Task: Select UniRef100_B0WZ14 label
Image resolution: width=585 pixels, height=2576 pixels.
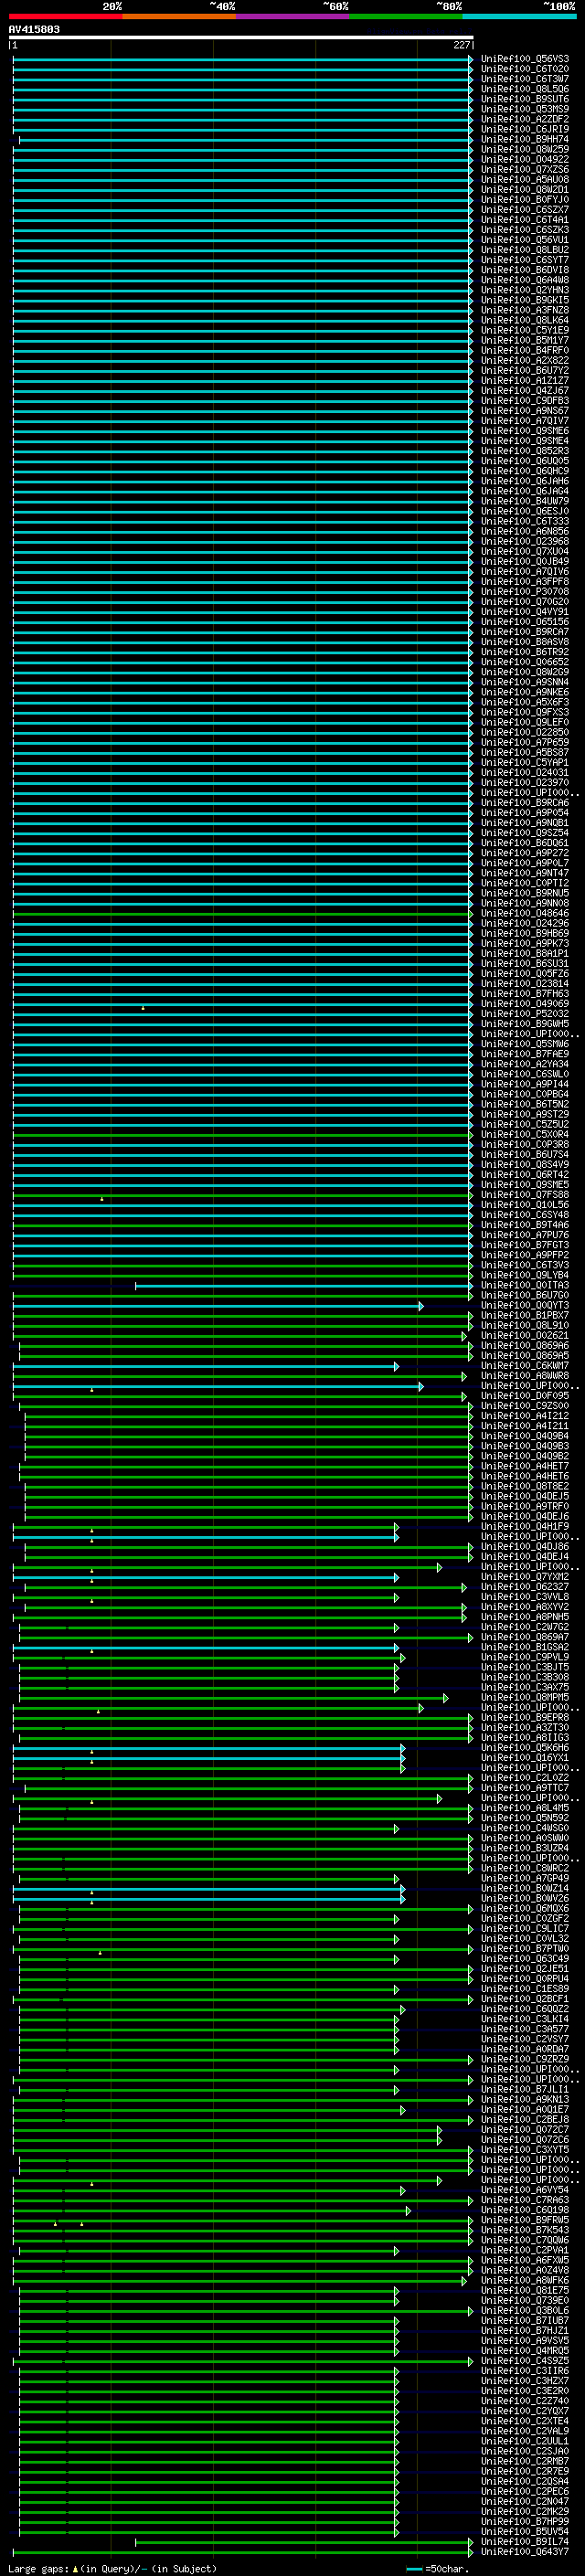Action: click(x=525, y=1888)
